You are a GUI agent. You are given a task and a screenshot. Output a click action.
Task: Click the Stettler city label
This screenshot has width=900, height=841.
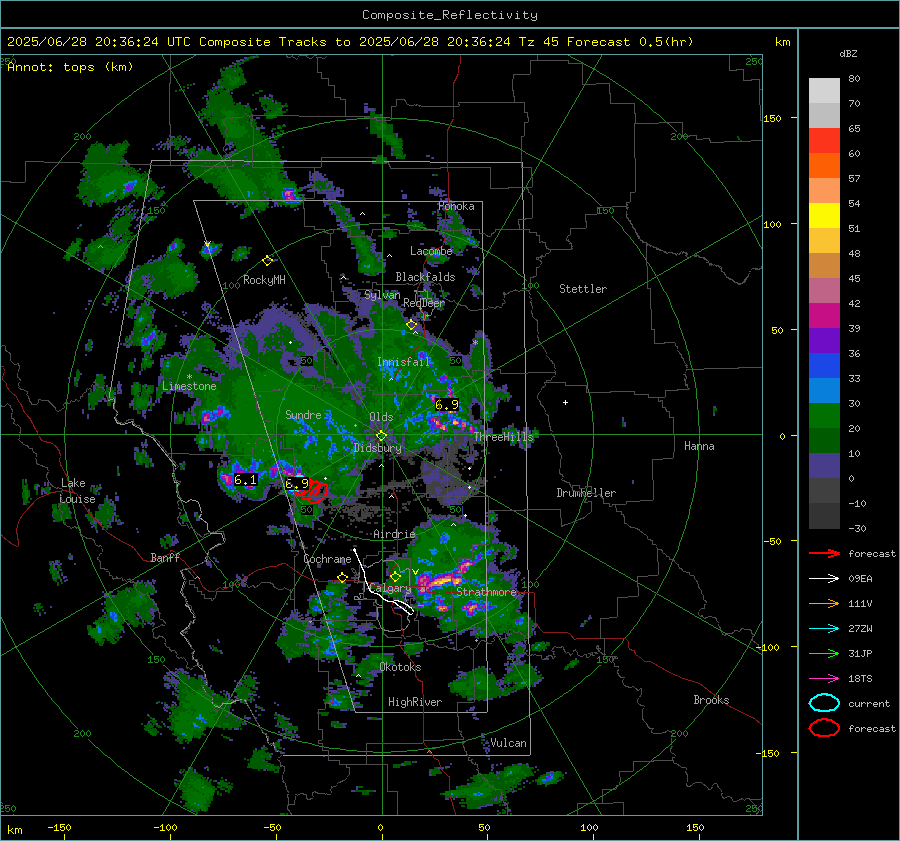point(583,289)
